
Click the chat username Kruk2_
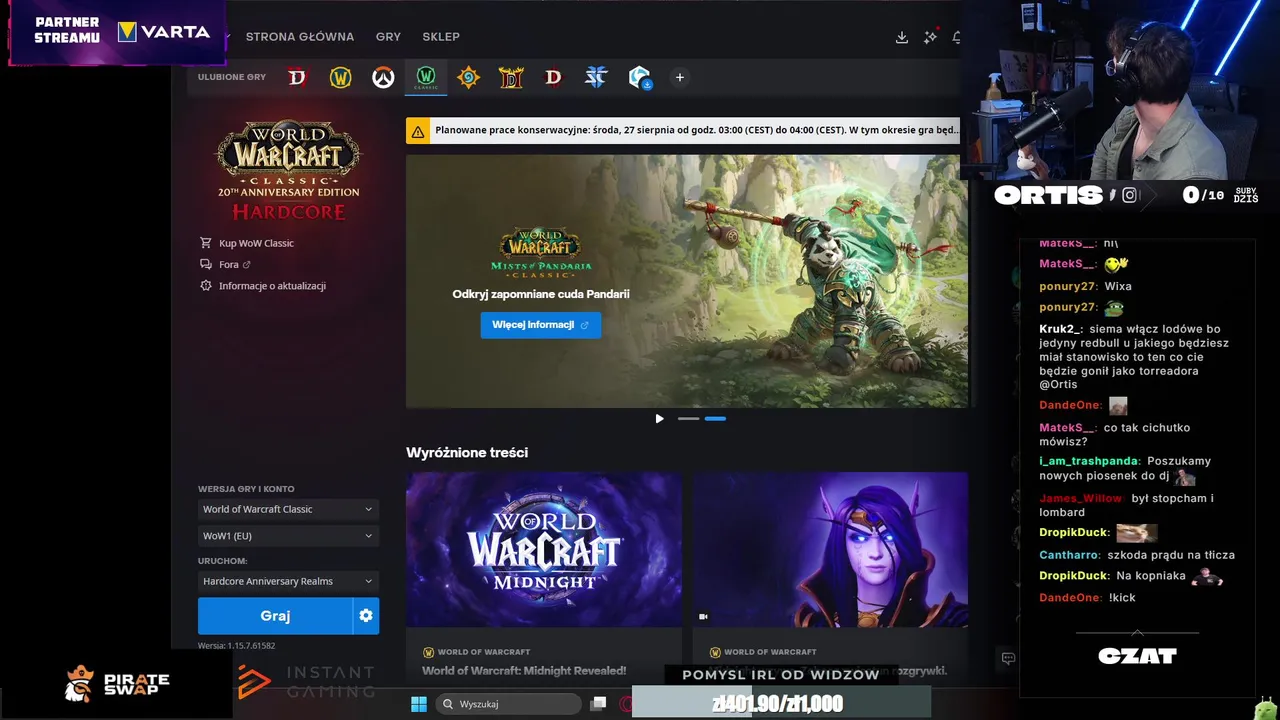pos(1060,329)
